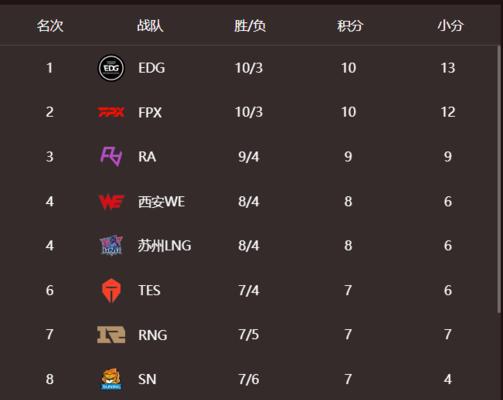
Task: Select the red WE team logo
Action: coord(111,201)
